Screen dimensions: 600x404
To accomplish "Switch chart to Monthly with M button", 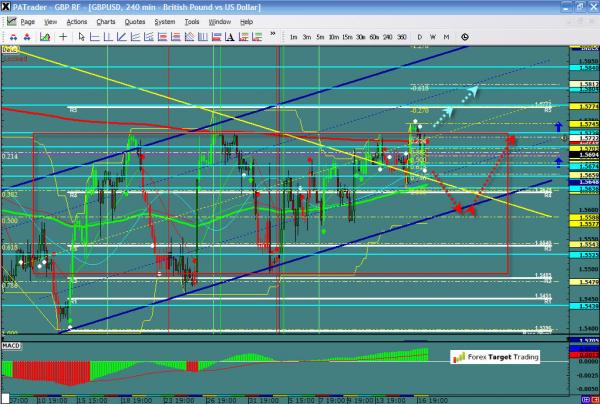I will pos(446,37).
